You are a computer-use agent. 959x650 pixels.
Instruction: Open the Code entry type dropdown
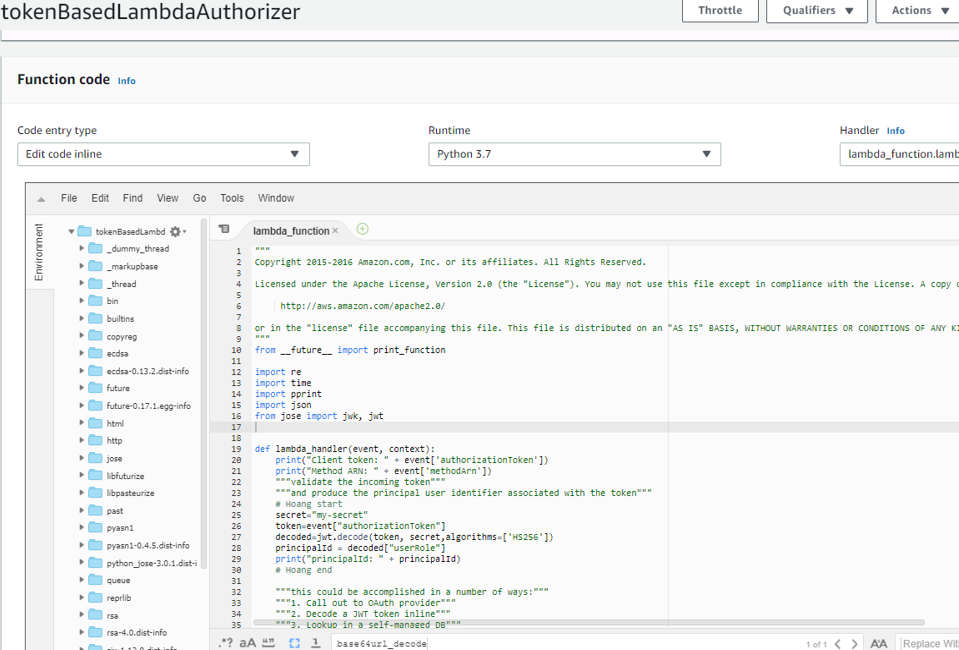click(x=163, y=154)
